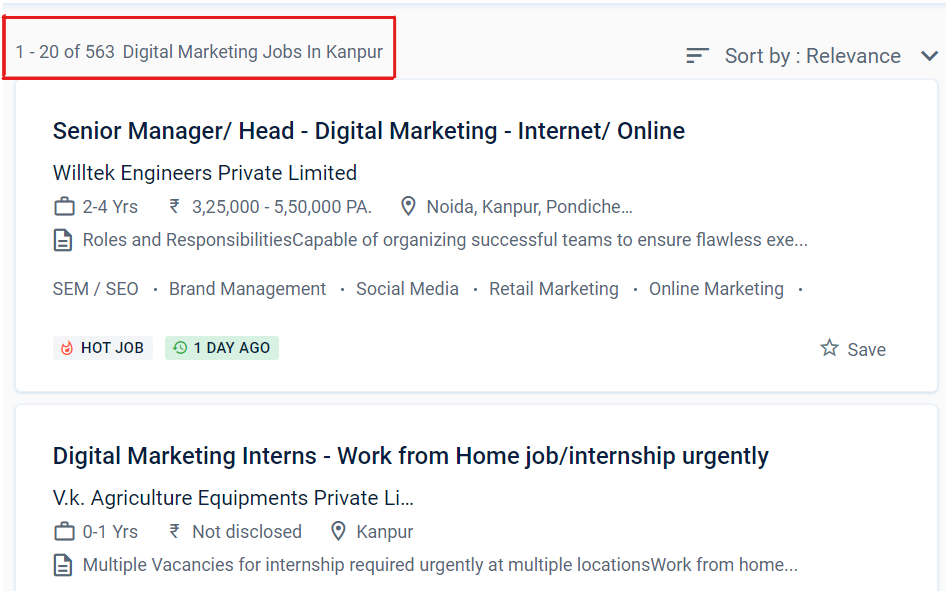Click the Social Media skill tag
The width and height of the screenshot is (946, 591).
coord(407,288)
